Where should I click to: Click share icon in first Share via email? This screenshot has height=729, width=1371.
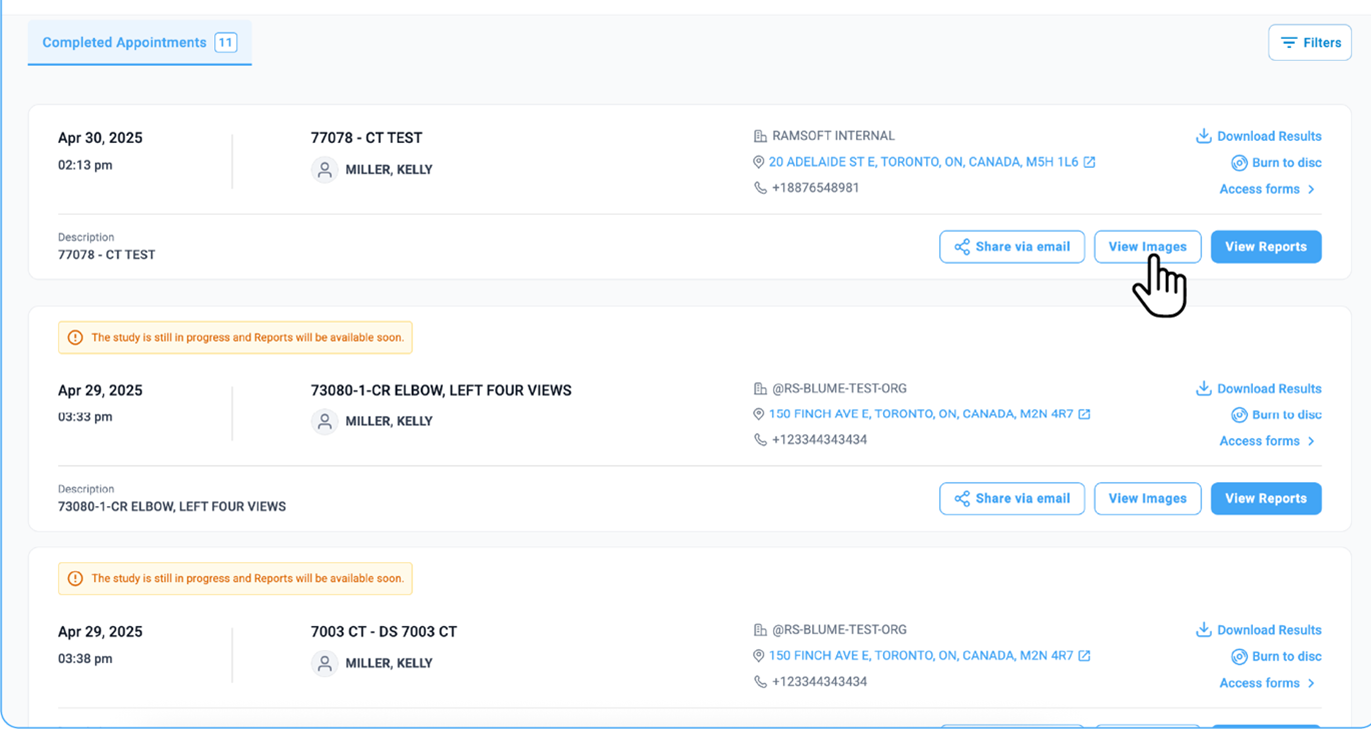coord(961,247)
